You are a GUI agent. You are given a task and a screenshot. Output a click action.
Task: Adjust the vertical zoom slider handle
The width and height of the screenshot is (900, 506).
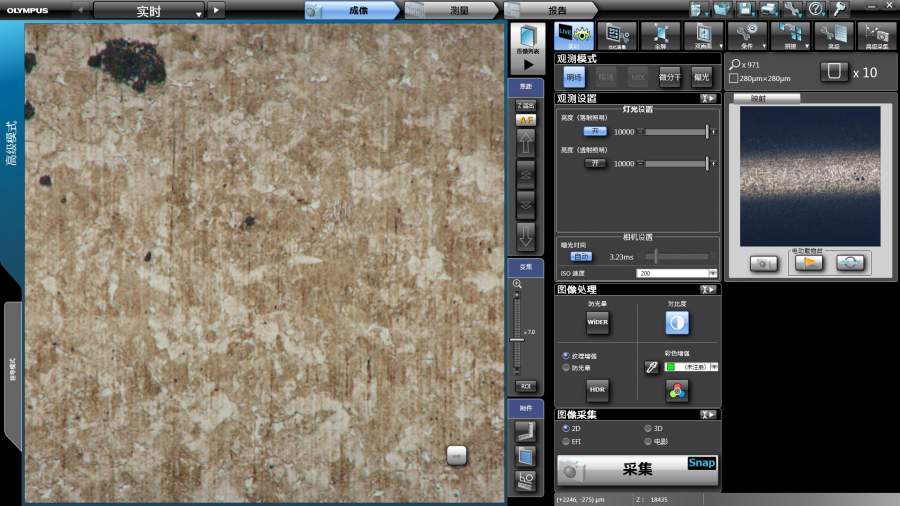coord(517,340)
